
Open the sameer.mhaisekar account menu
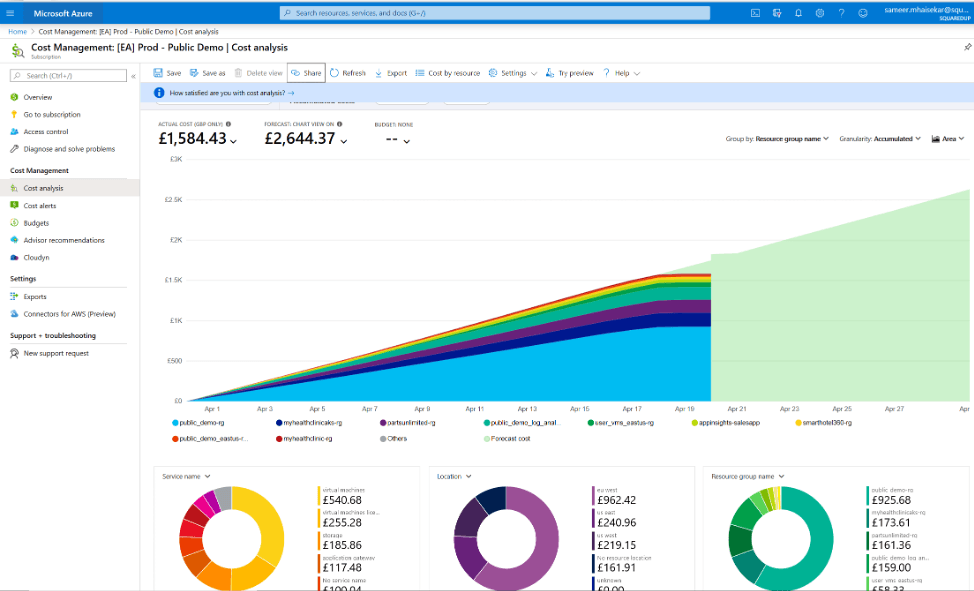click(927, 13)
